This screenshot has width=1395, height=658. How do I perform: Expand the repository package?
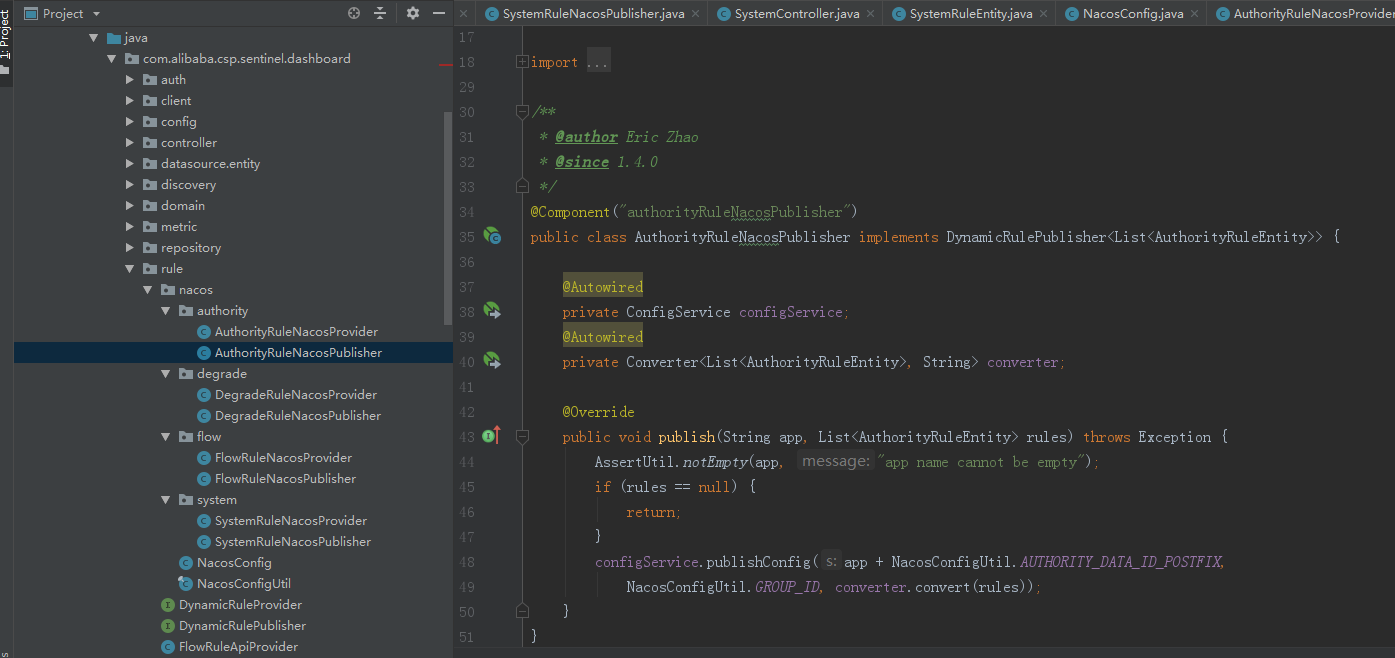coord(130,248)
